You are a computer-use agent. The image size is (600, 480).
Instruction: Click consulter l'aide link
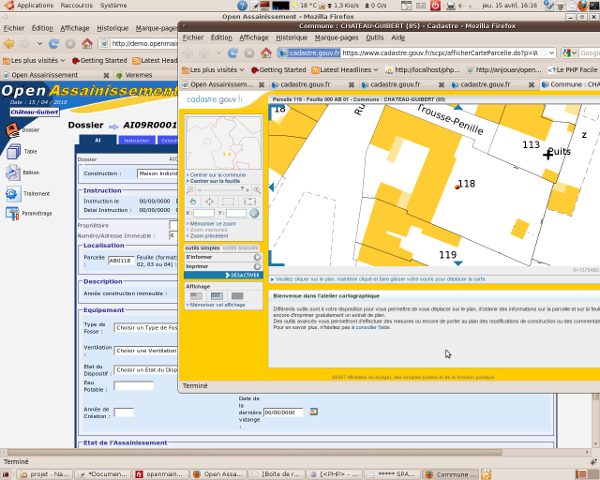tap(373, 327)
